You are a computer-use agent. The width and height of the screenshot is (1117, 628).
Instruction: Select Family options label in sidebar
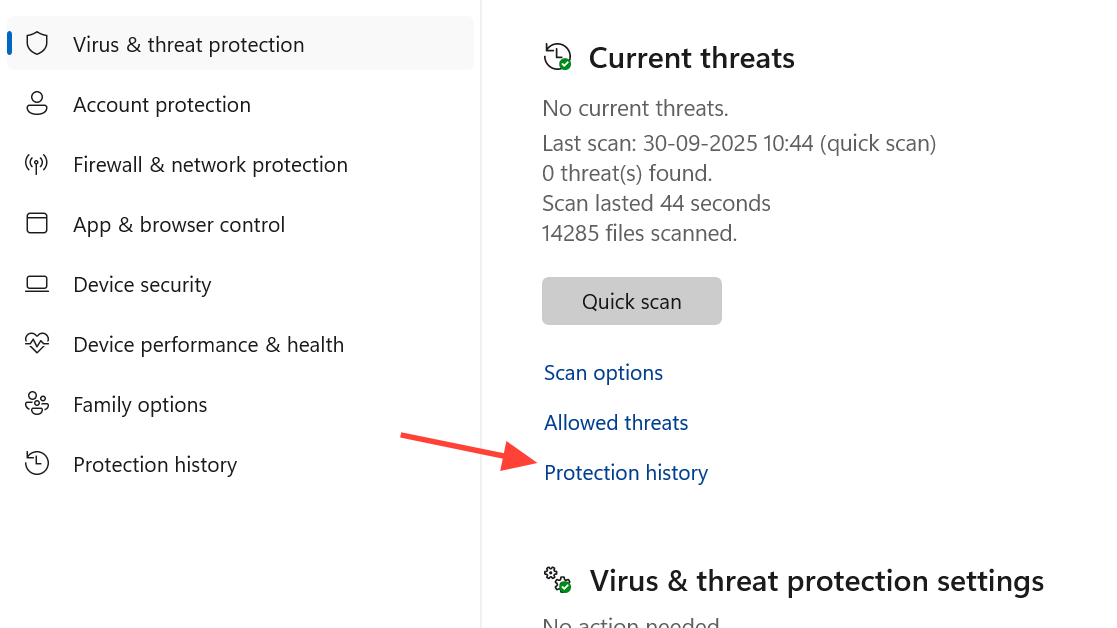point(140,405)
